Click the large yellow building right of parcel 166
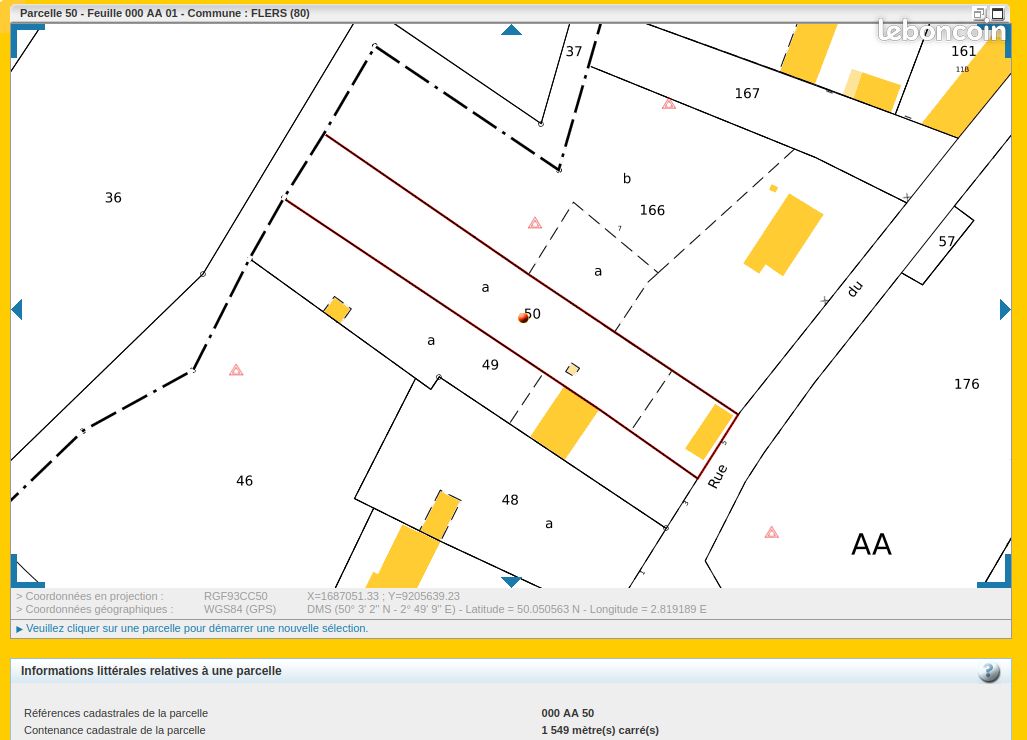The image size is (1027, 740). pos(783,234)
